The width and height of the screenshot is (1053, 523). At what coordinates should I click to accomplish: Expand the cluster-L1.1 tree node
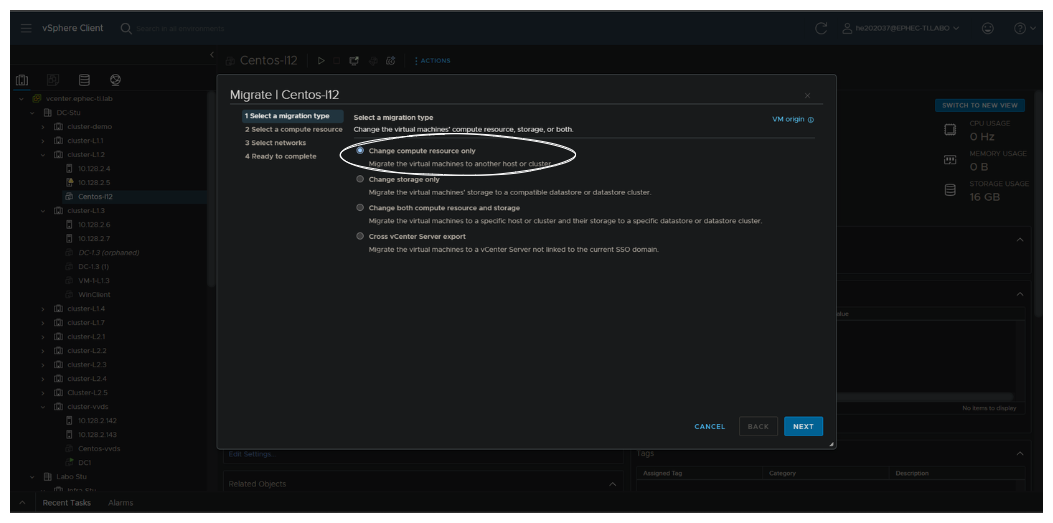43,141
